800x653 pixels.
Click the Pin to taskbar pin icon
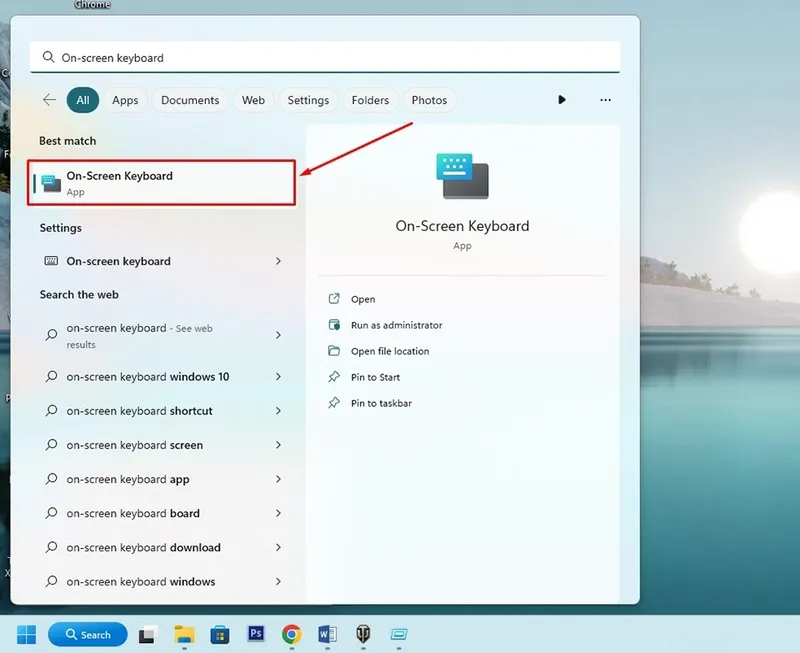point(334,403)
